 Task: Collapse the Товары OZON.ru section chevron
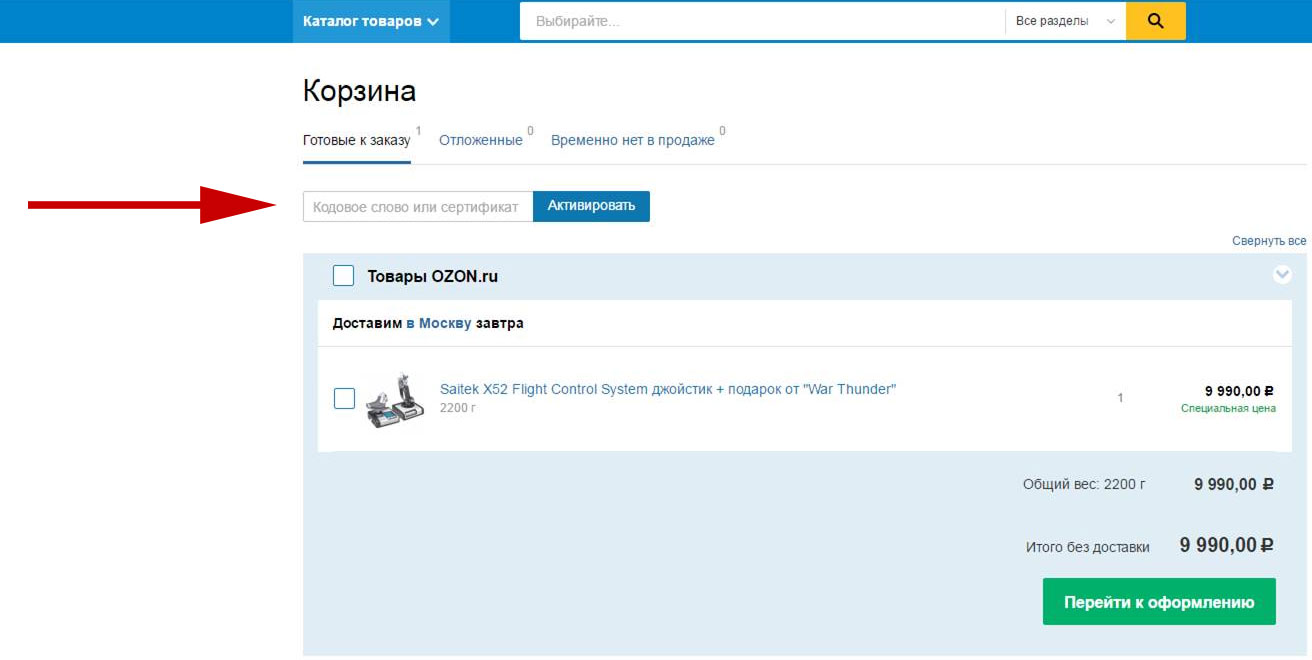pyautogui.click(x=1282, y=275)
